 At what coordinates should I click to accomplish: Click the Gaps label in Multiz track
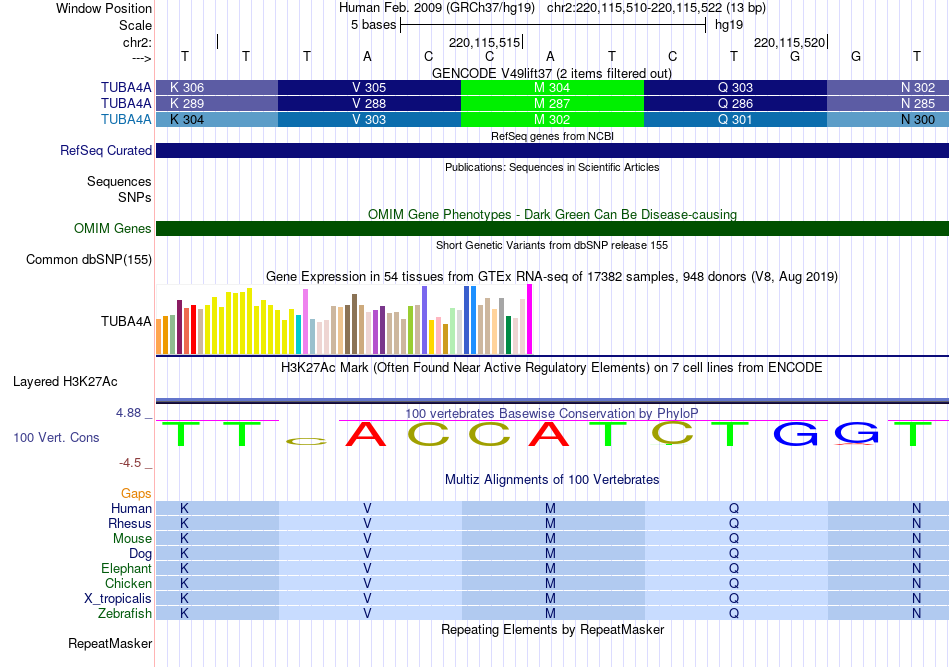click(x=136, y=494)
